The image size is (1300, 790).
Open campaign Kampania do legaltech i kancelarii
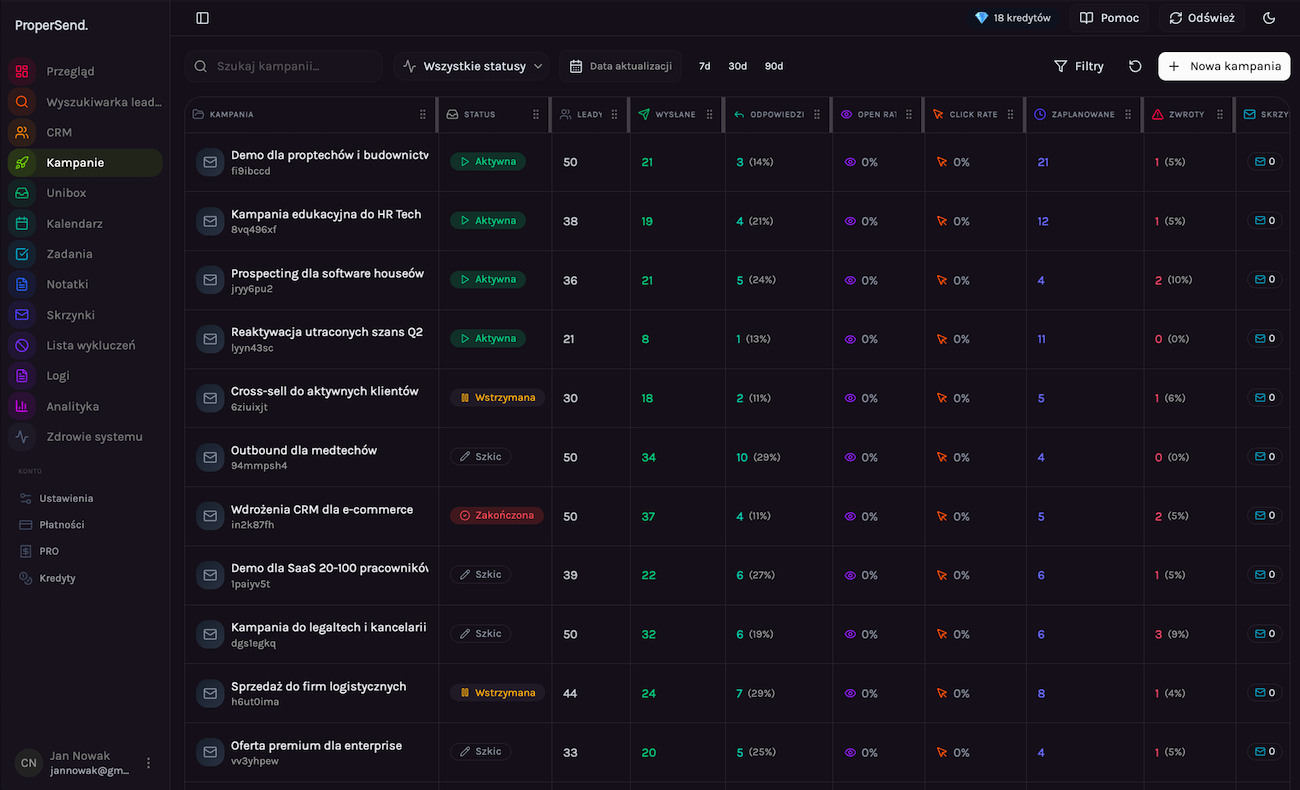329,627
